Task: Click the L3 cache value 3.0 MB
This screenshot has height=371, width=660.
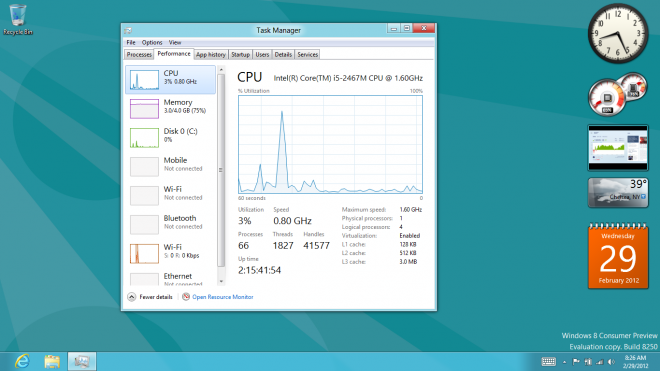Action: click(408, 262)
